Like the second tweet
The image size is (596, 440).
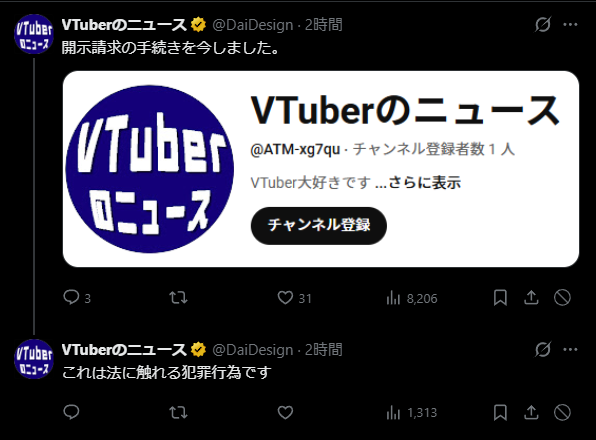[285, 412]
